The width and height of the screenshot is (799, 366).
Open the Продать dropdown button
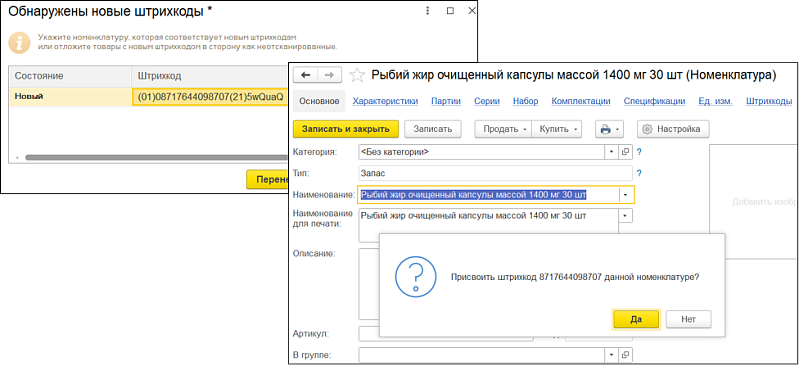tap(503, 129)
